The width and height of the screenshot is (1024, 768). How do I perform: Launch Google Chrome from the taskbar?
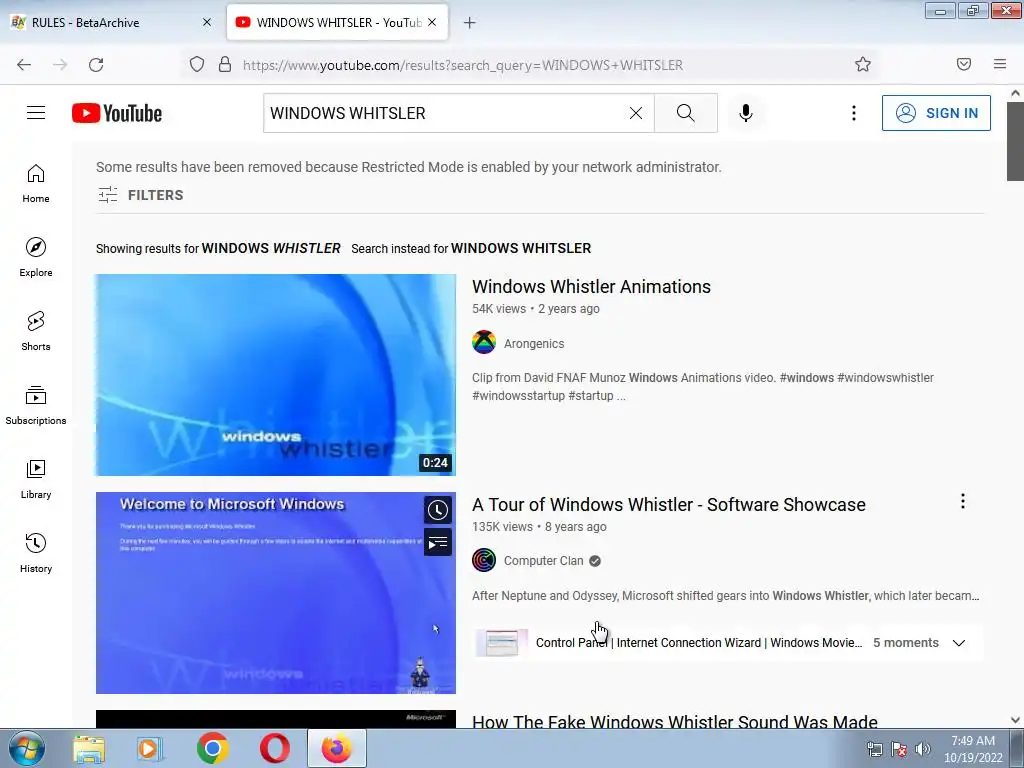(x=213, y=748)
